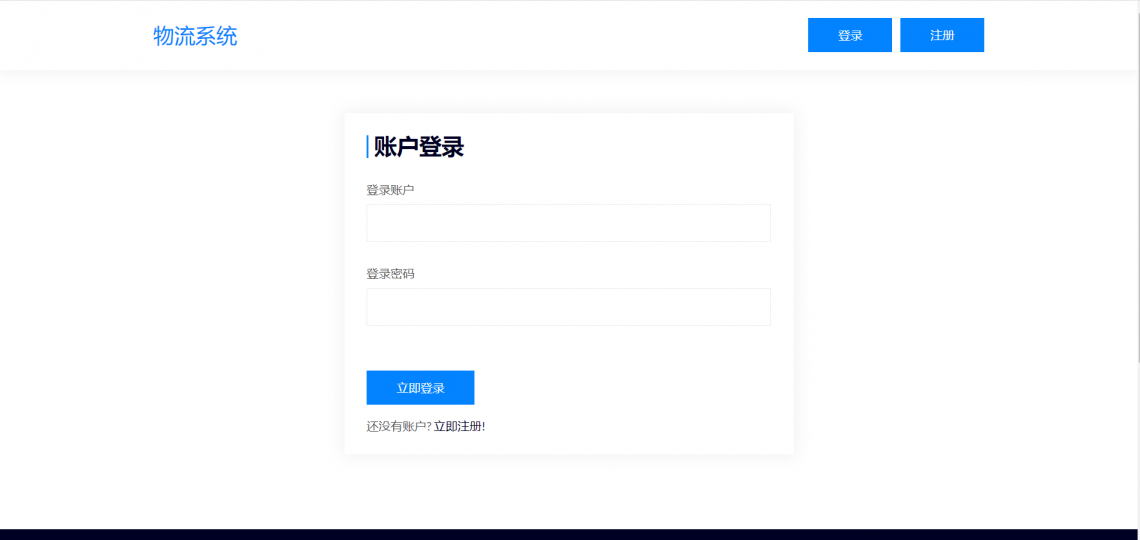Click the 还没有账户? text
The width and height of the screenshot is (1140, 540).
click(399, 427)
